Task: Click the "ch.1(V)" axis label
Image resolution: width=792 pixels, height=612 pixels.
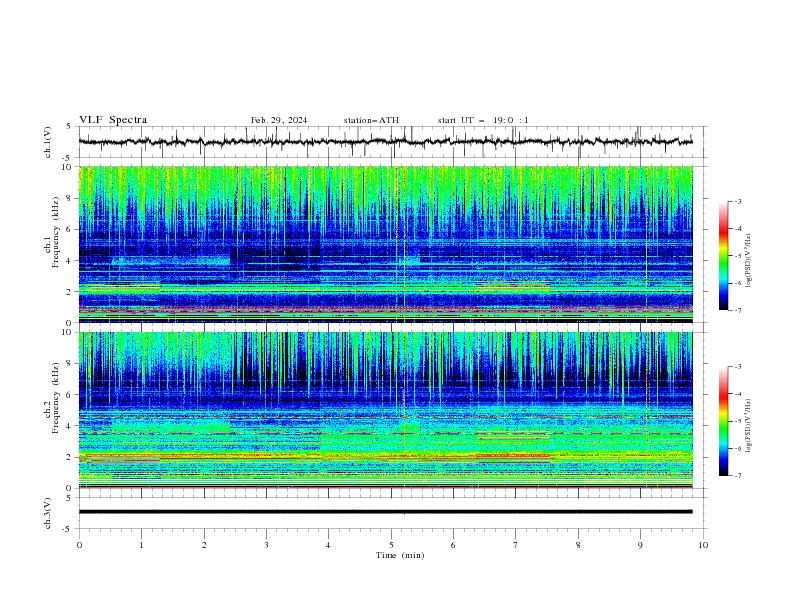Action: click(x=48, y=142)
